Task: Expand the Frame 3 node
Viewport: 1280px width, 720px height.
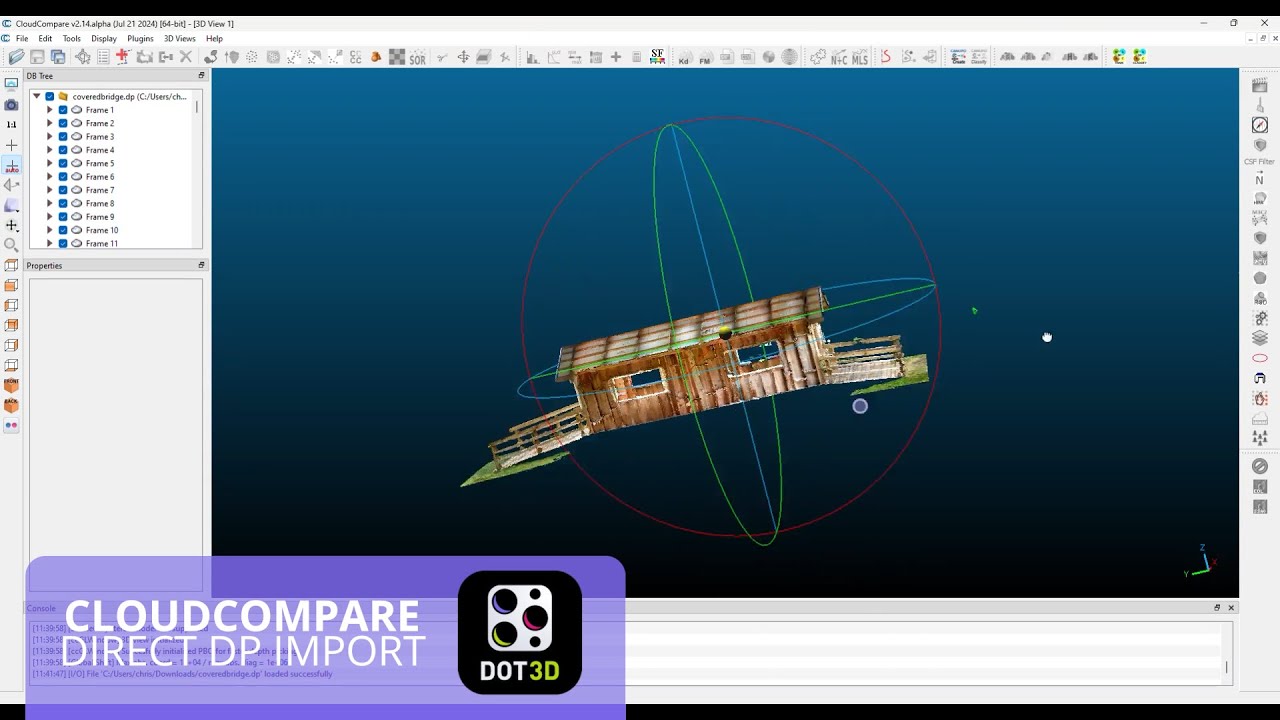Action: click(50, 137)
